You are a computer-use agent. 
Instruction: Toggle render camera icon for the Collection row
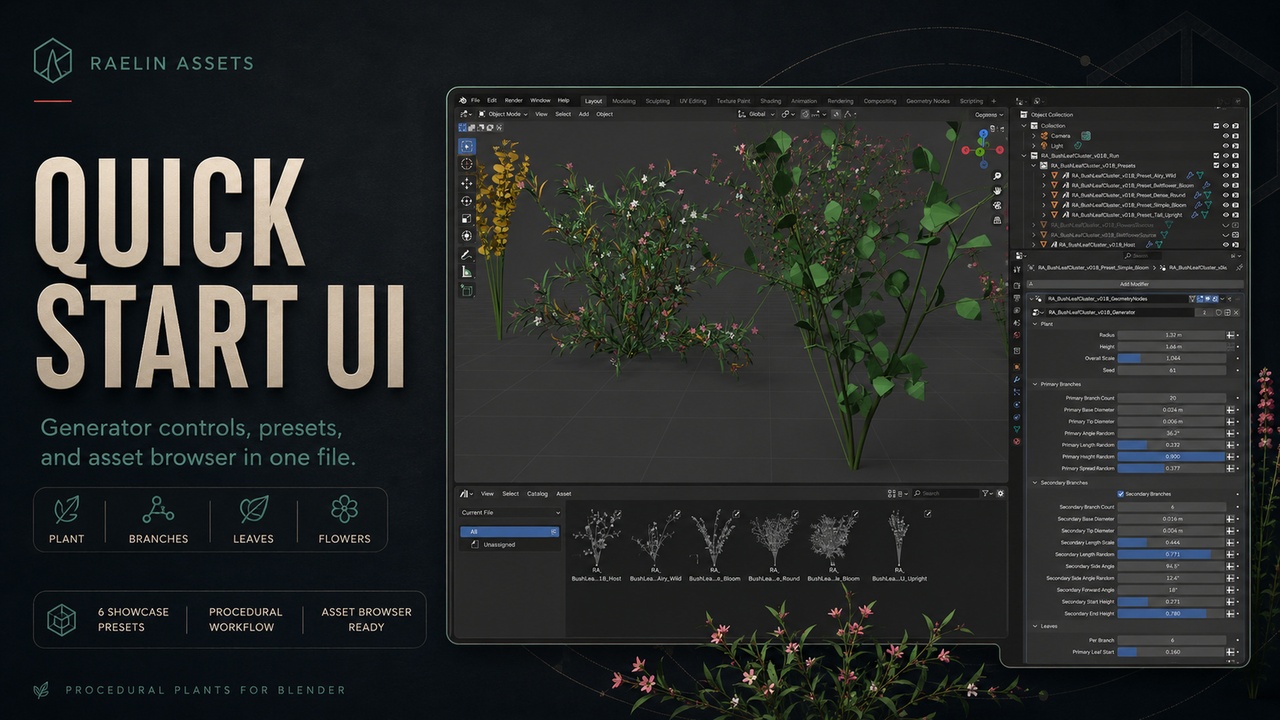(1236, 126)
